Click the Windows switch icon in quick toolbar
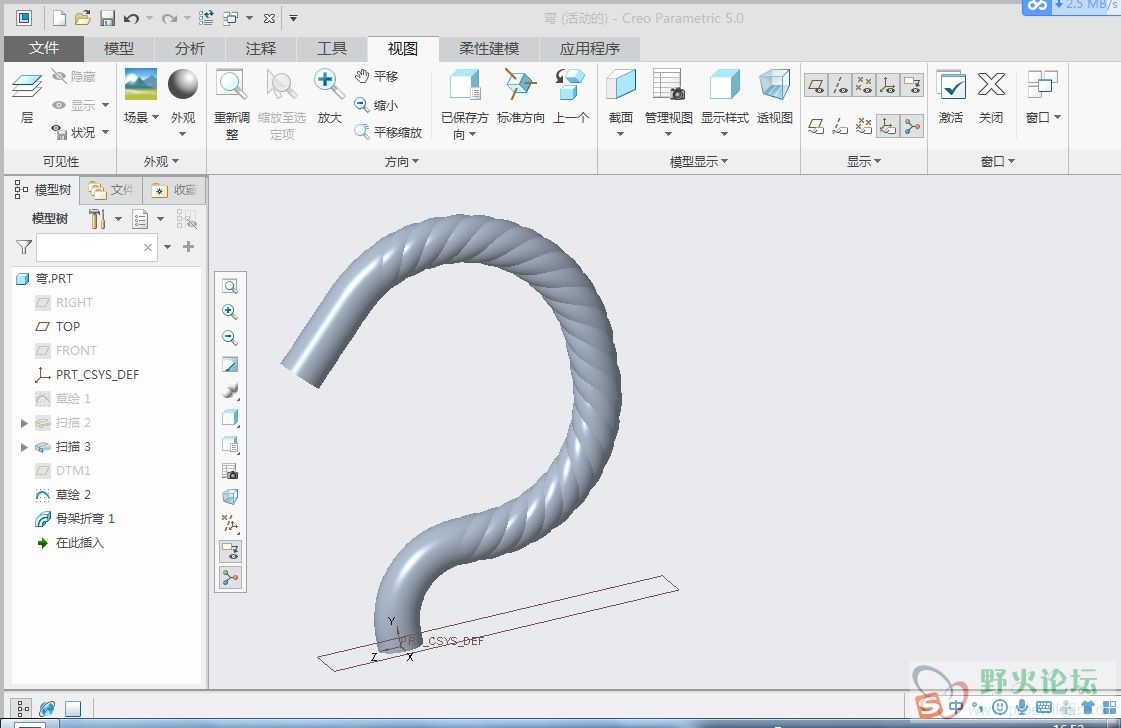Screen dimensions: 1121x728 coord(231,19)
